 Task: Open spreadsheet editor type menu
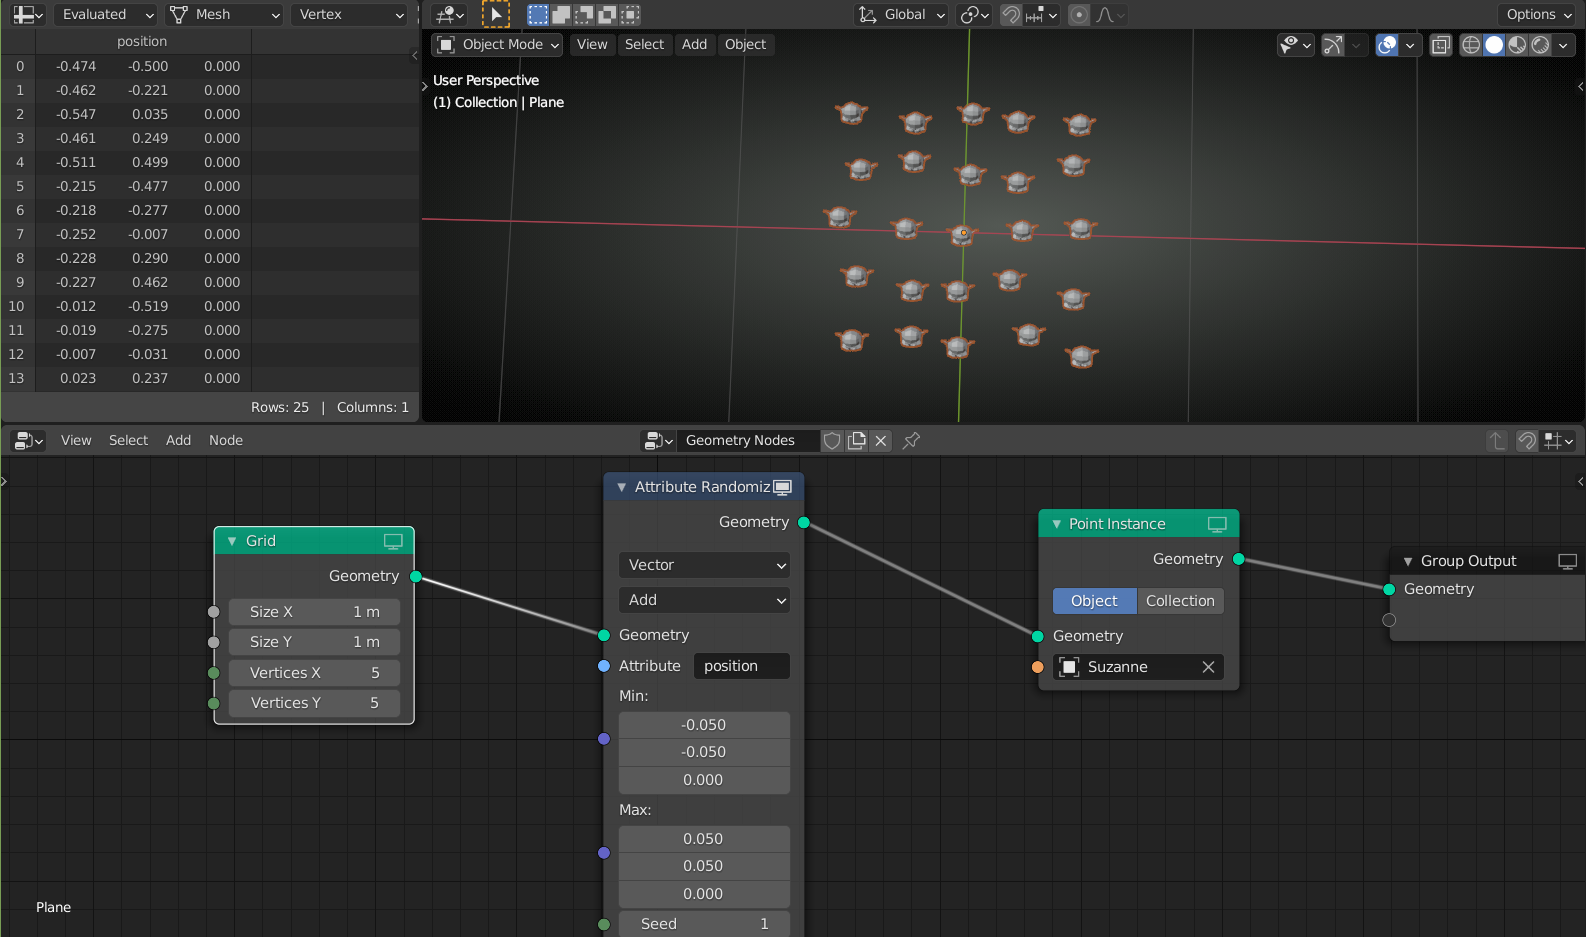click(27, 15)
